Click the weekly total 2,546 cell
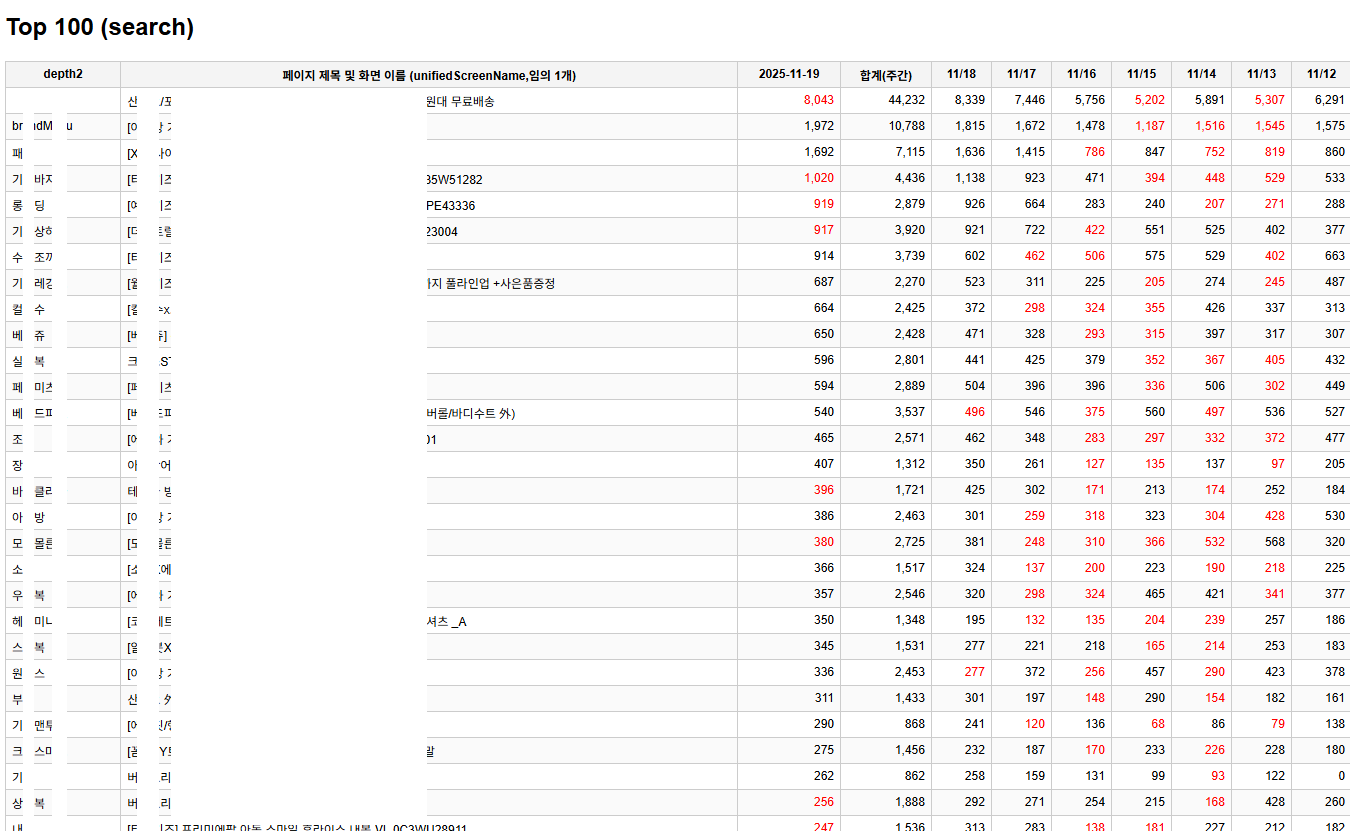Screen dimensions: 1350x831 click(x=886, y=595)
